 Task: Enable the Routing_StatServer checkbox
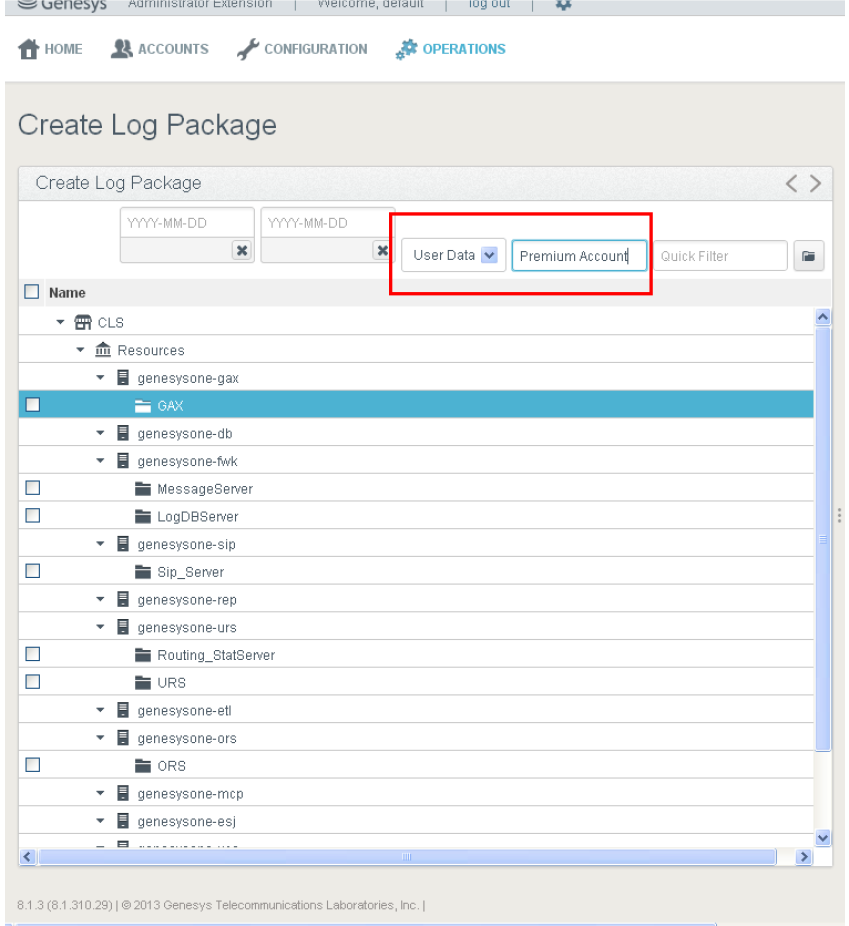[32, 654]
